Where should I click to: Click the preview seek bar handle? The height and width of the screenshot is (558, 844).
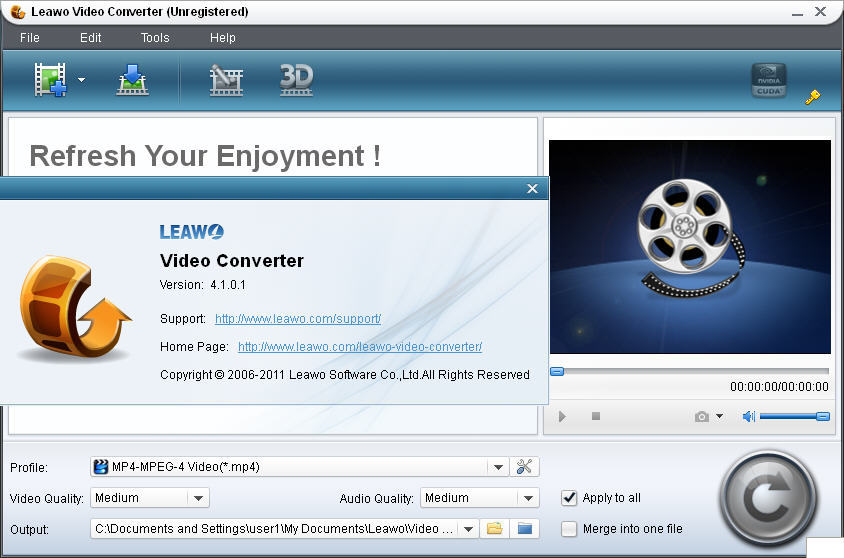[x=557, y=371]
